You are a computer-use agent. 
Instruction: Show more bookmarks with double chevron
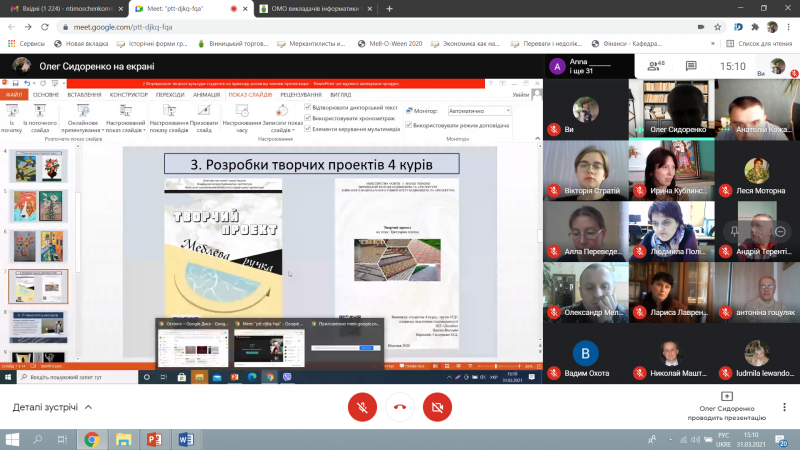[713, 44]
